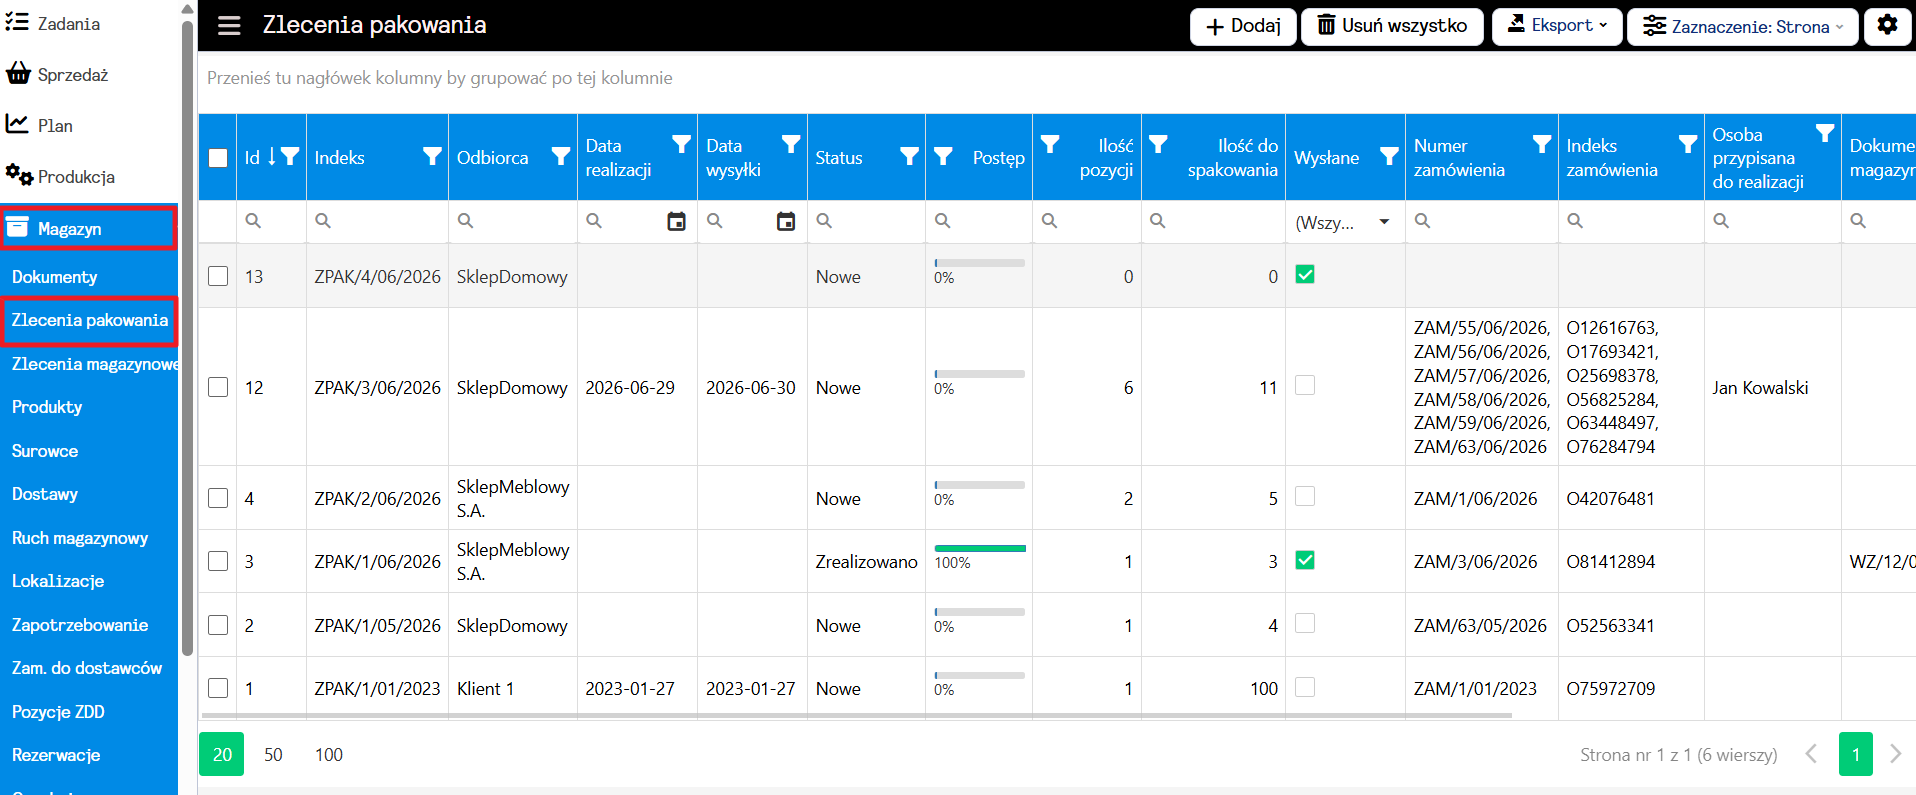Click 0% progress bar for ZPAK/1/01/2023
Screen dimensions: 1916x795
[980, 675]
